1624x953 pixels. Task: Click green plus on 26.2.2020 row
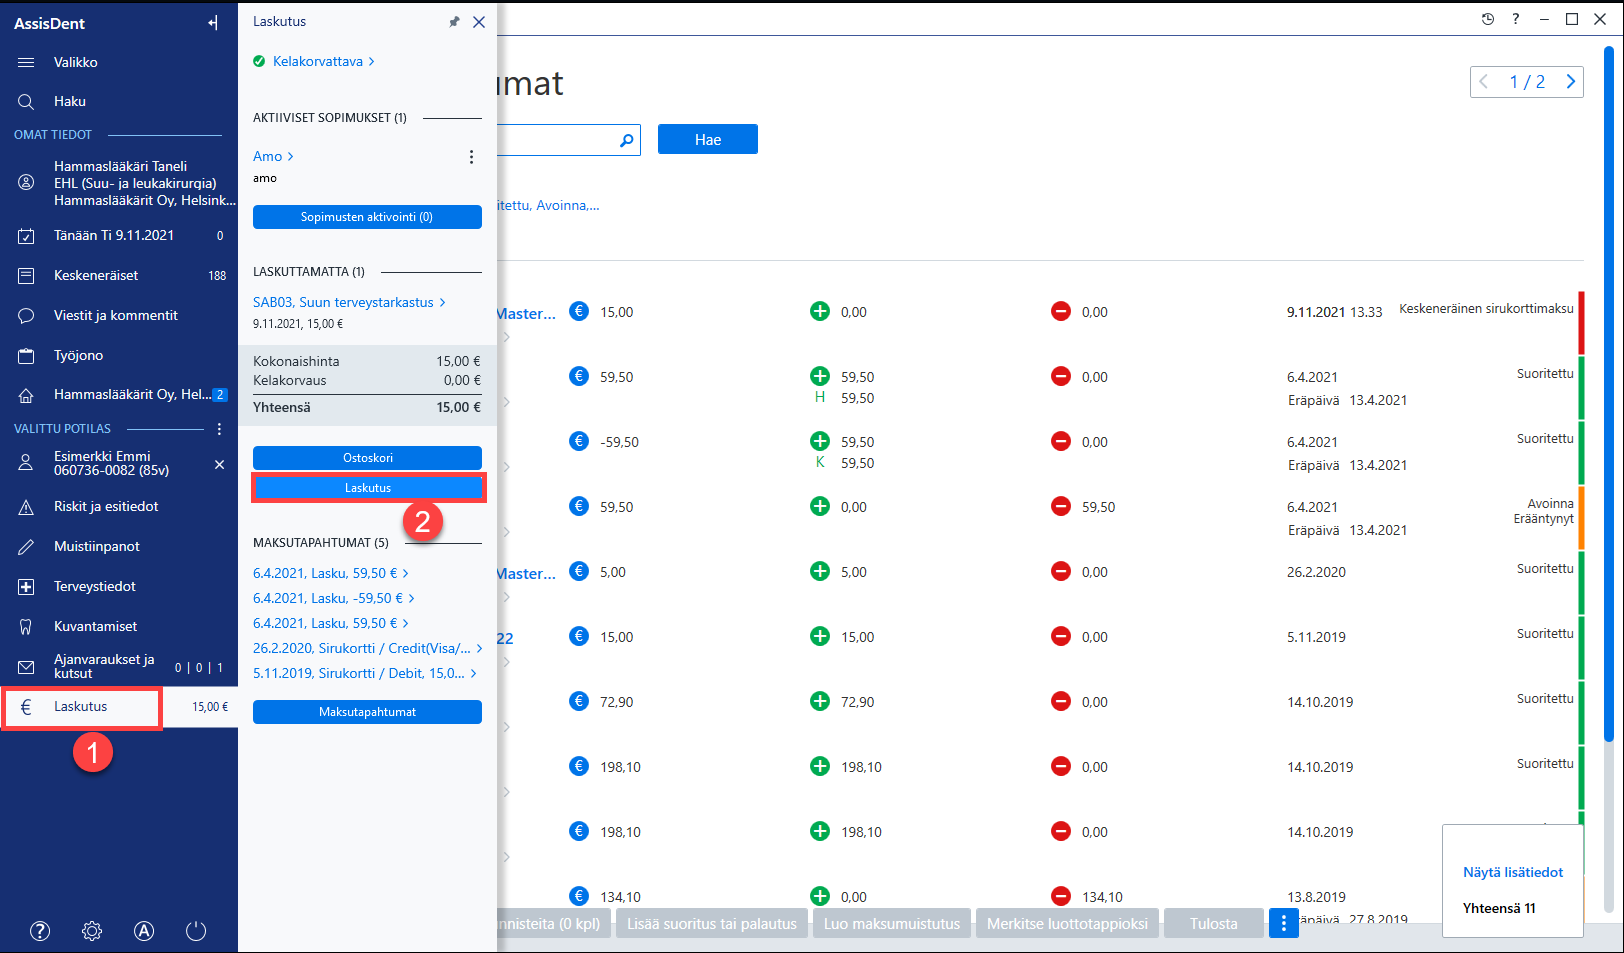[x=820, y=571]
